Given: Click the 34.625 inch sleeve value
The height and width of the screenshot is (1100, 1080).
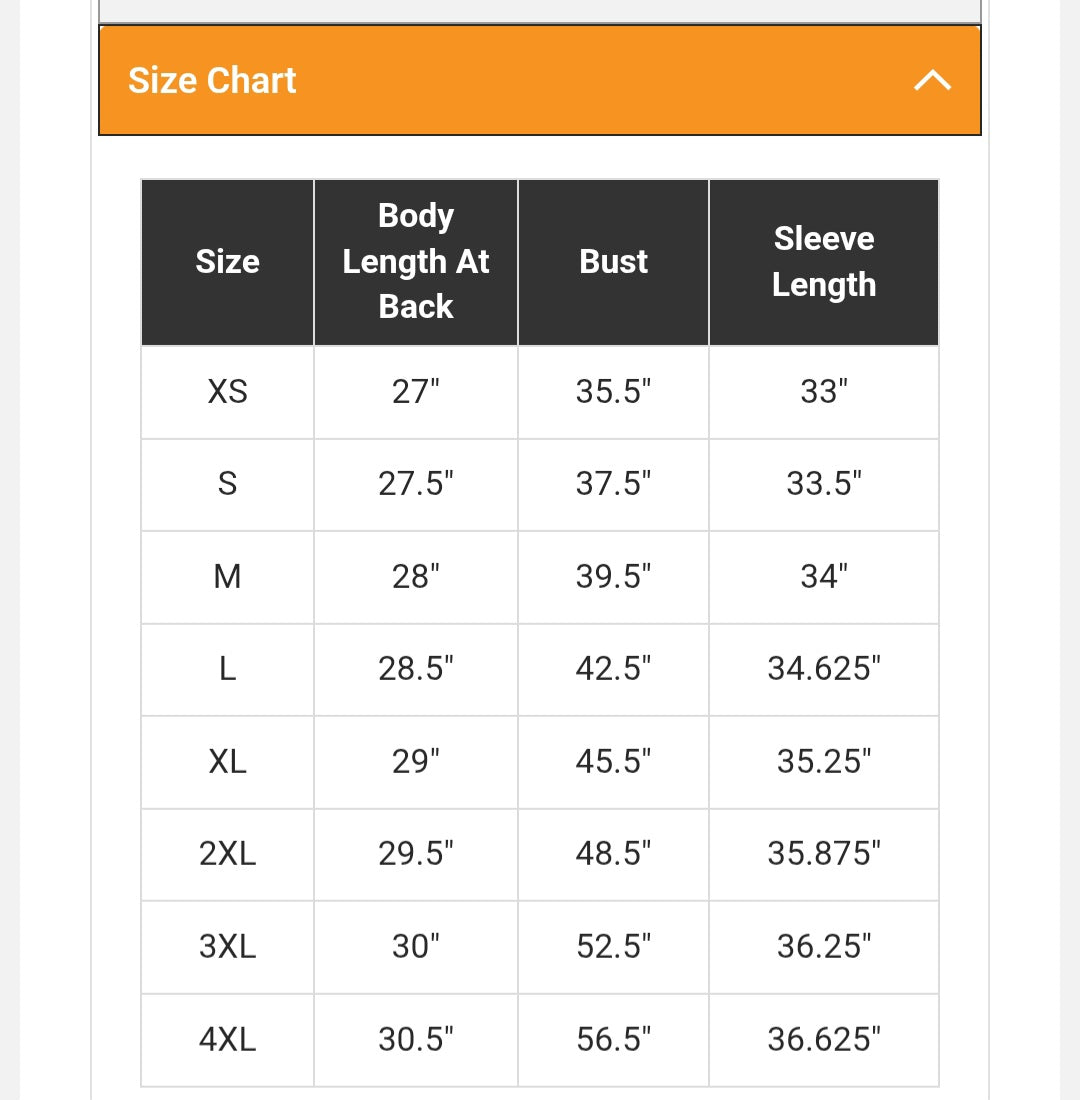Looking at the screenshot, I should (x=823, y=669).
